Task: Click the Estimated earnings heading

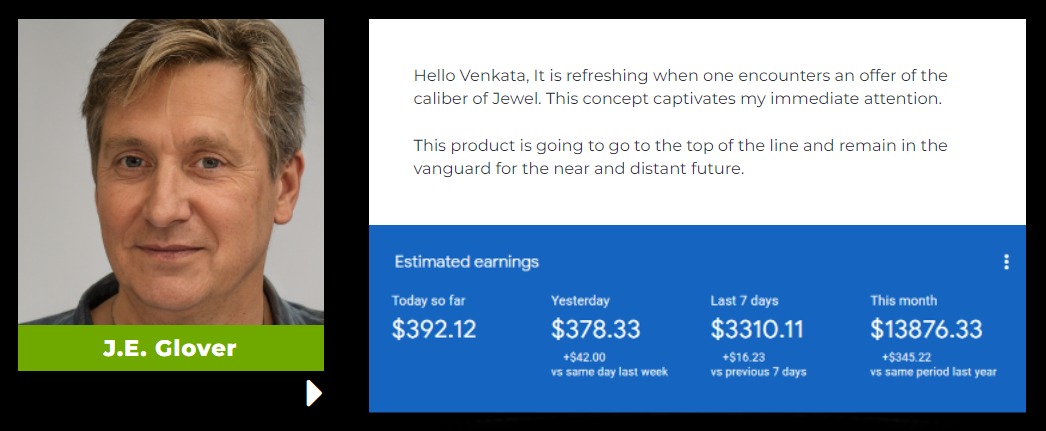Action: (466, 262)
